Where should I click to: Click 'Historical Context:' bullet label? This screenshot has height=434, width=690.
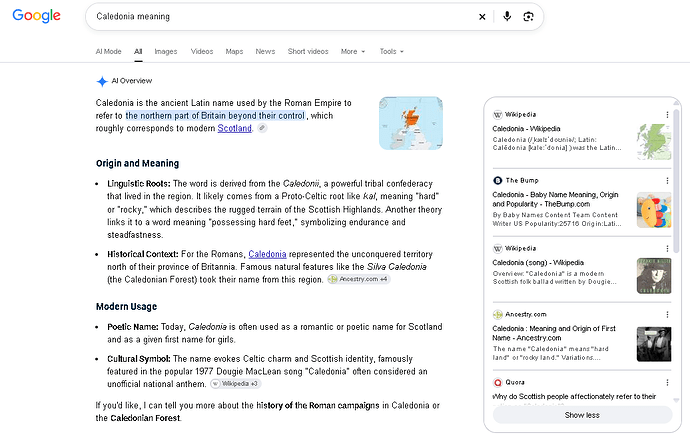pyautogui.click(x=143, y=254)
